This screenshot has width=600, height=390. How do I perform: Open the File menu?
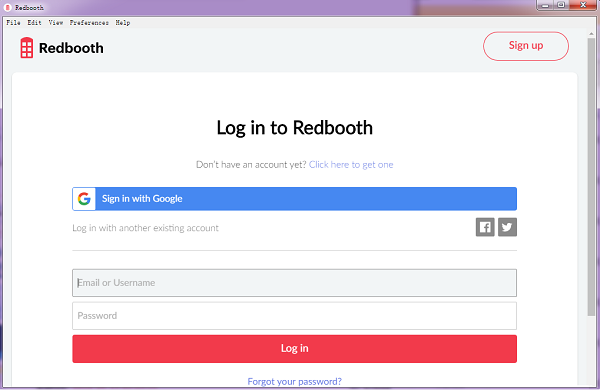tap(13, 23)
